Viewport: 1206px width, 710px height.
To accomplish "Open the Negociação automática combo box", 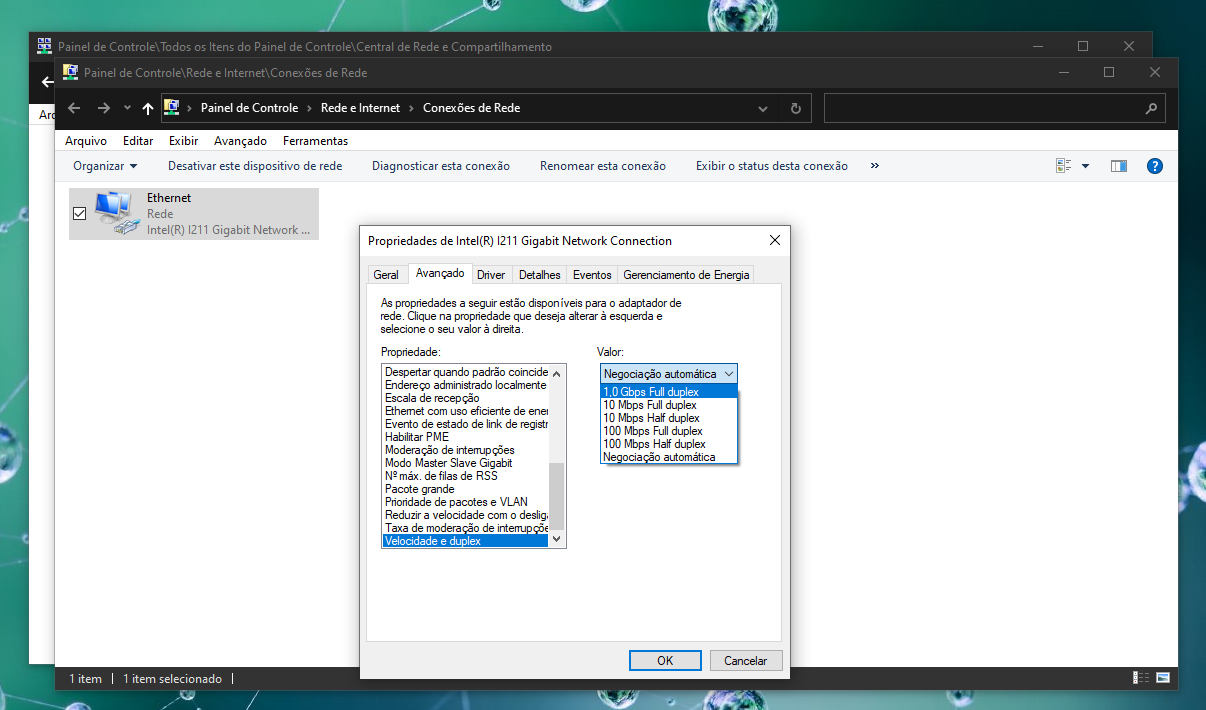I will click(x=669, y=373).
